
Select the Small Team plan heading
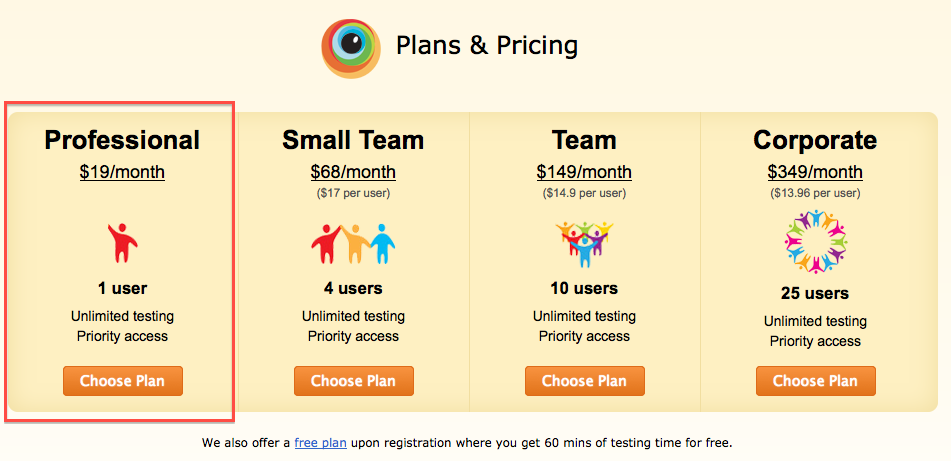pos(353,140)
